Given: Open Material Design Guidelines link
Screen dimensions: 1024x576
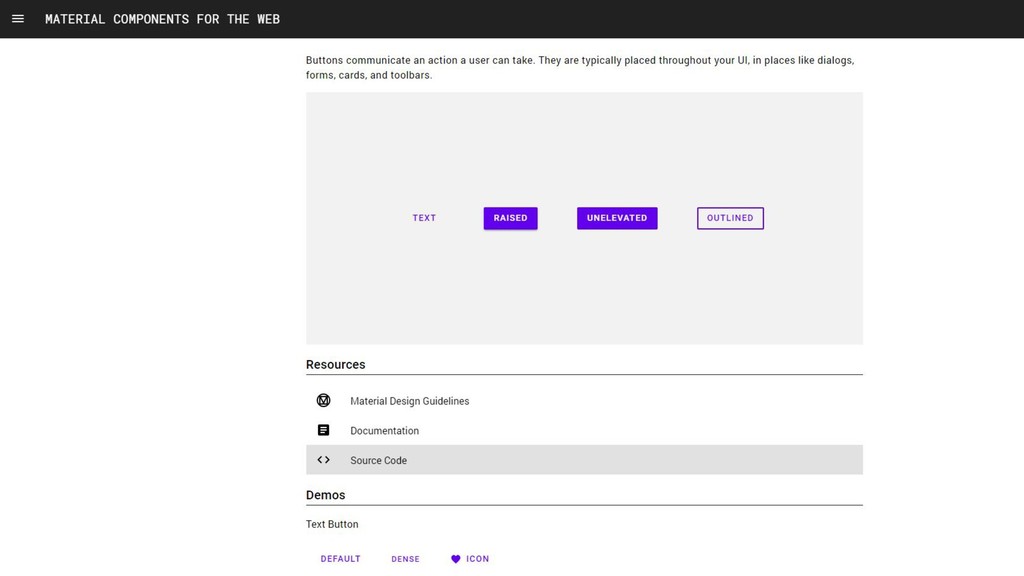Looking at the screenshot, I should (x=584, y=401).
